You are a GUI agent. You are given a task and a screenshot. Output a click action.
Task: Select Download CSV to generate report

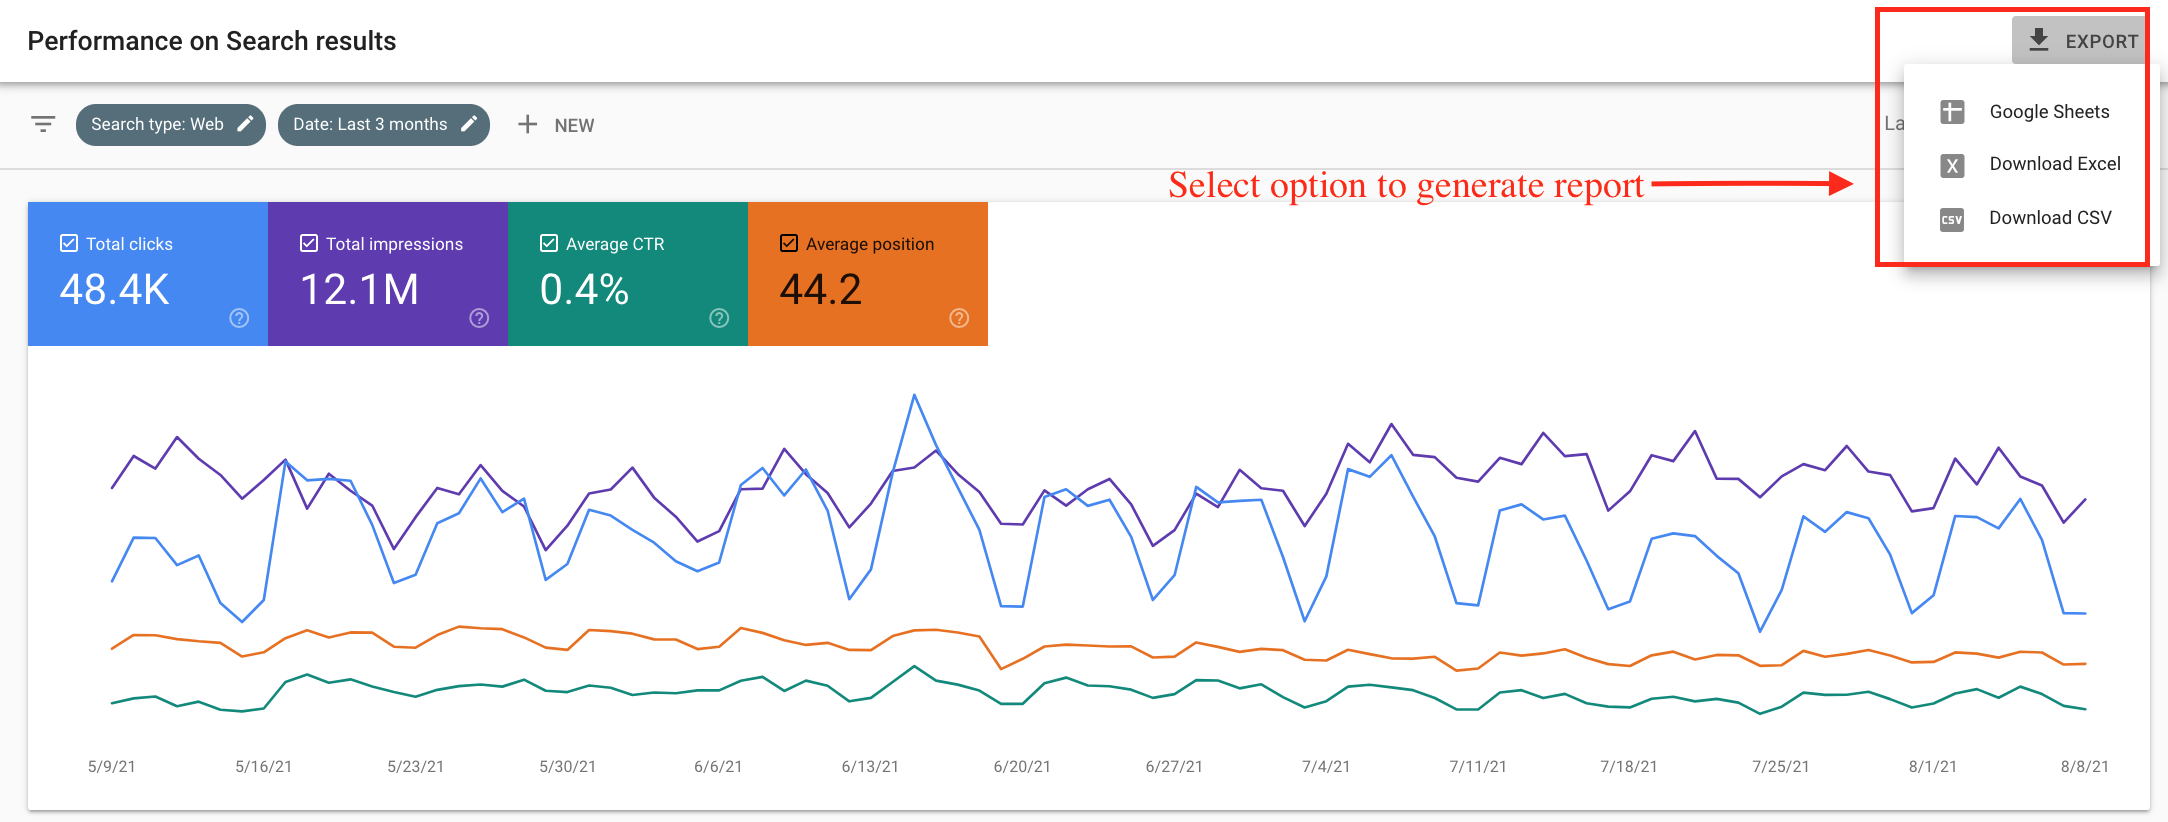pyautogui.click(x=2050, y=217)
